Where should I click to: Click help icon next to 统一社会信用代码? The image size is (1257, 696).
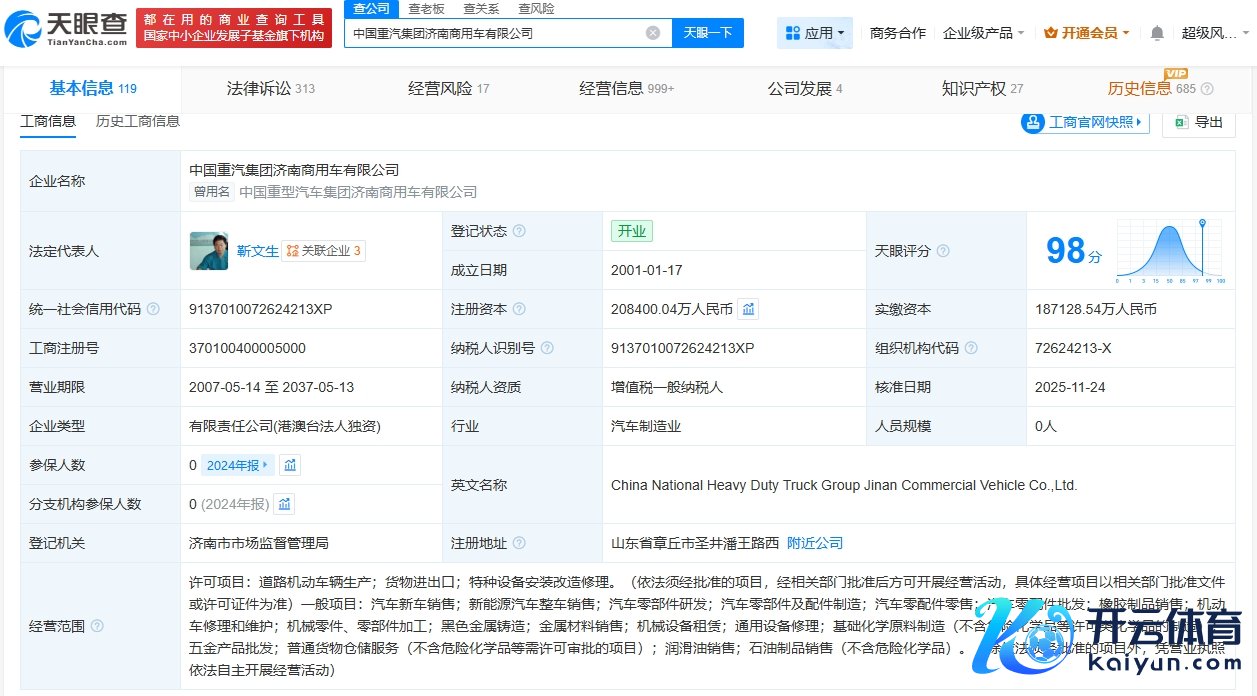[153, 309]
